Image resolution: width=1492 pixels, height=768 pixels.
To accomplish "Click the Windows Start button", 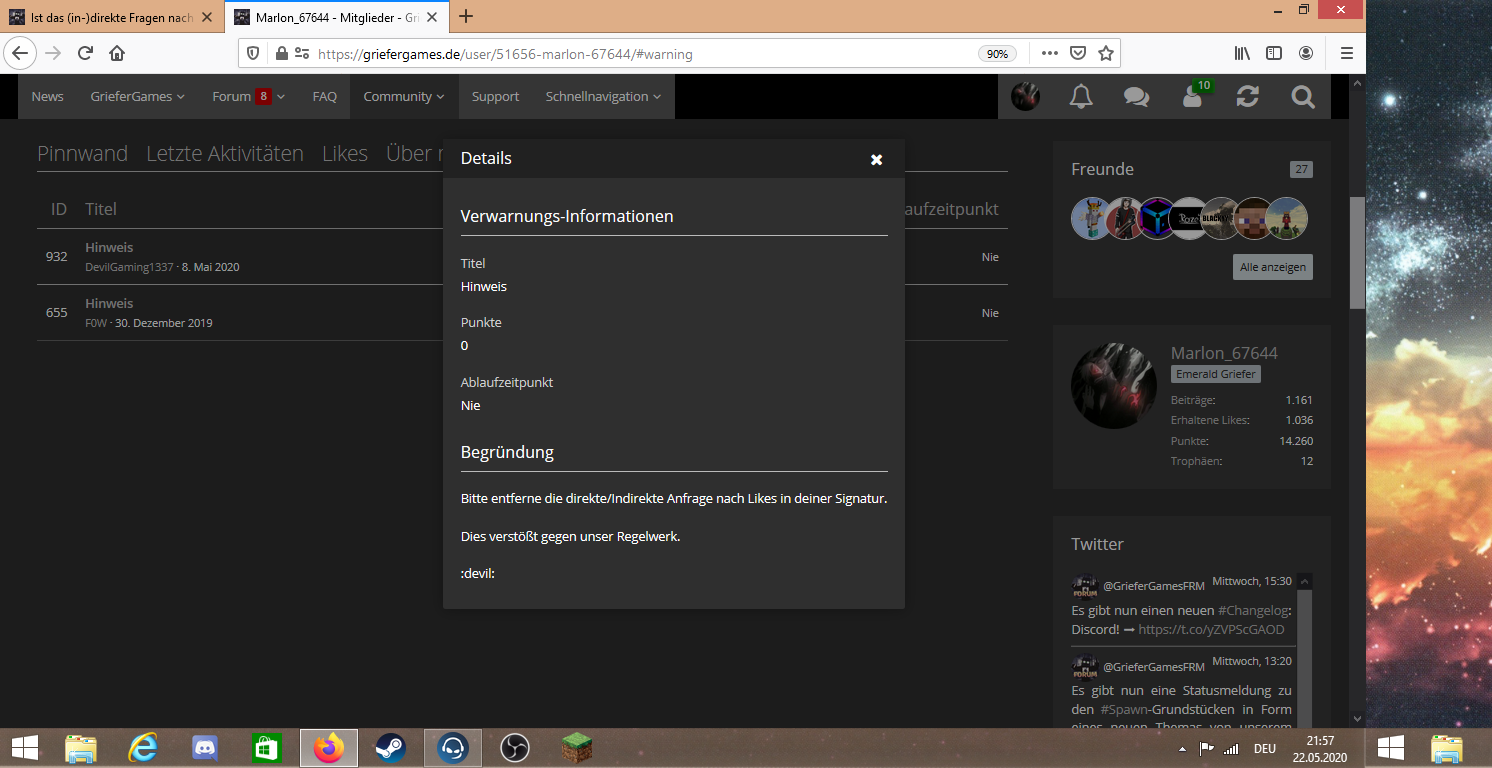I will (x=25, y=747).
